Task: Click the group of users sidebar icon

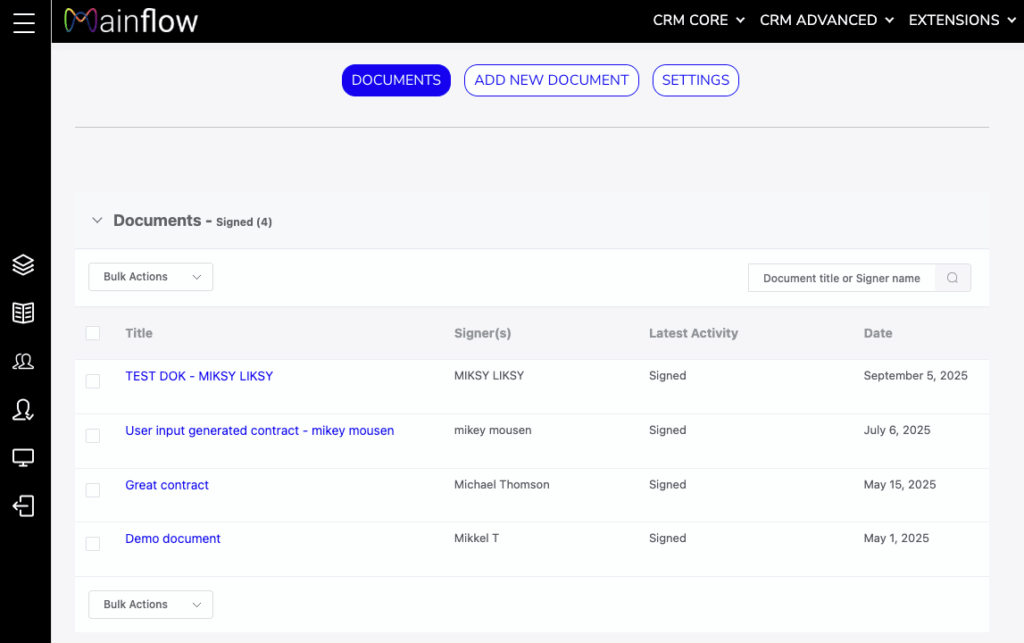Action: tap(23, 361)
